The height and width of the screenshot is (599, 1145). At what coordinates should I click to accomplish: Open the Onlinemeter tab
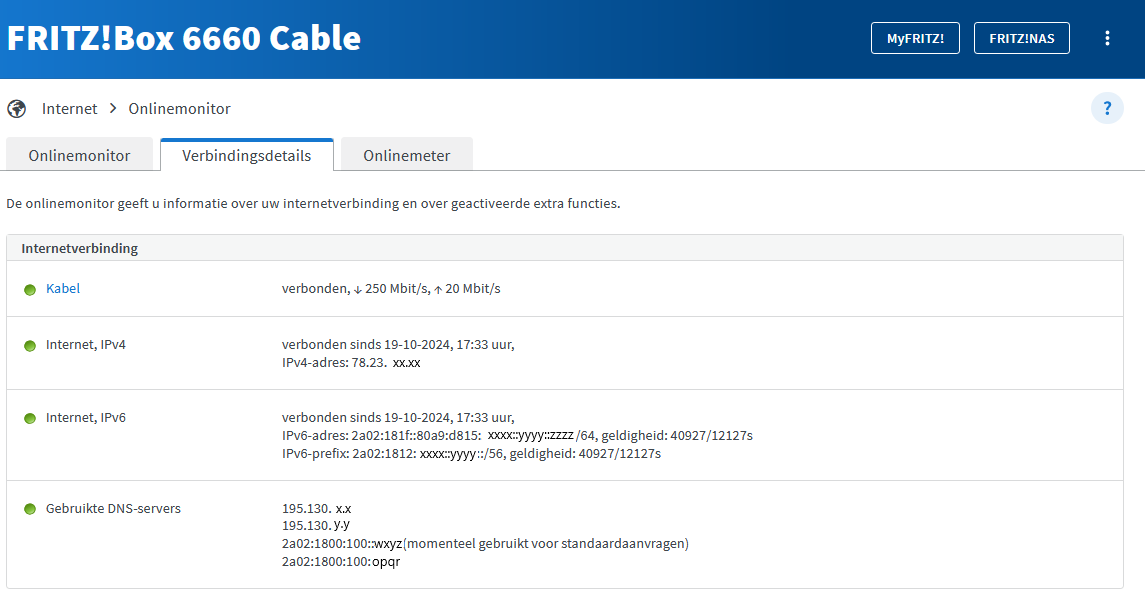(x=406, y=156)
